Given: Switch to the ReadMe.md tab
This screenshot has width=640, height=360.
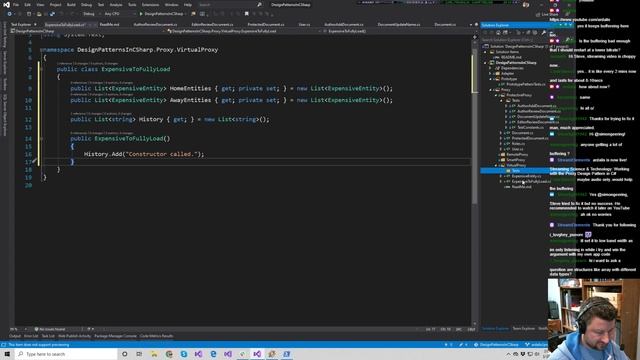Looking at the screenshot, I should [x=109, y=24].
